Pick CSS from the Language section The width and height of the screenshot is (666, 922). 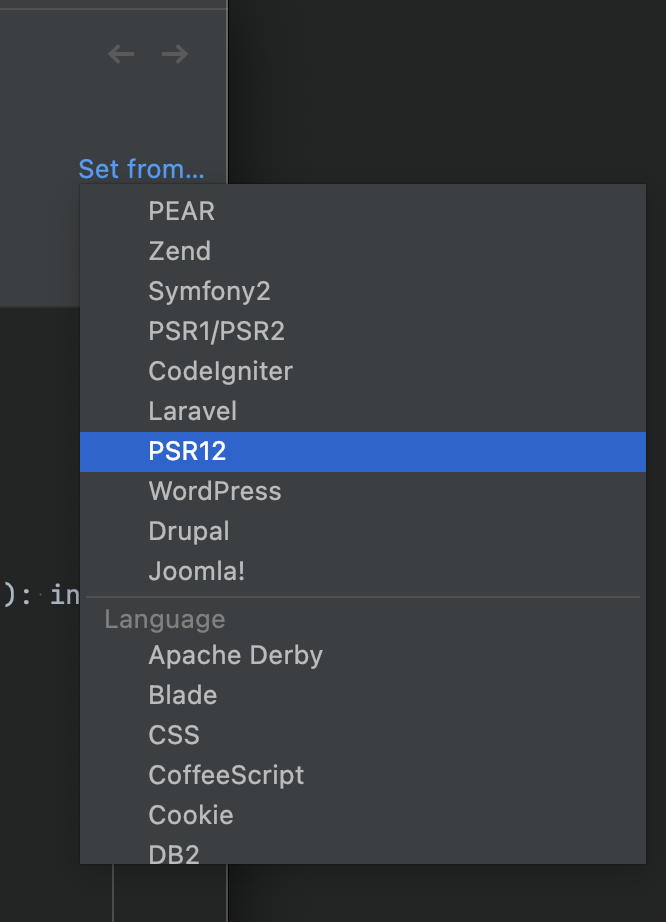(x=174, y=735)
